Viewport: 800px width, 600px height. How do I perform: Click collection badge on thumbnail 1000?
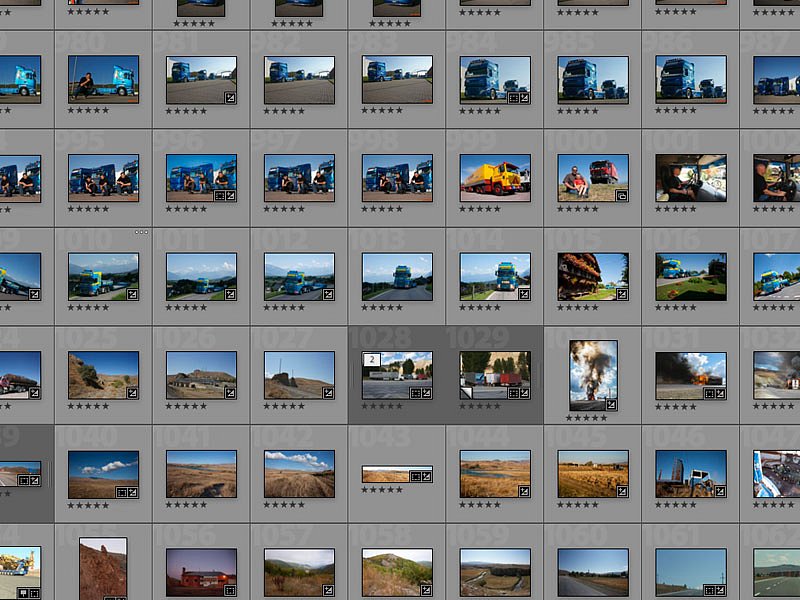pyautogui.click(x=622, y=195)
